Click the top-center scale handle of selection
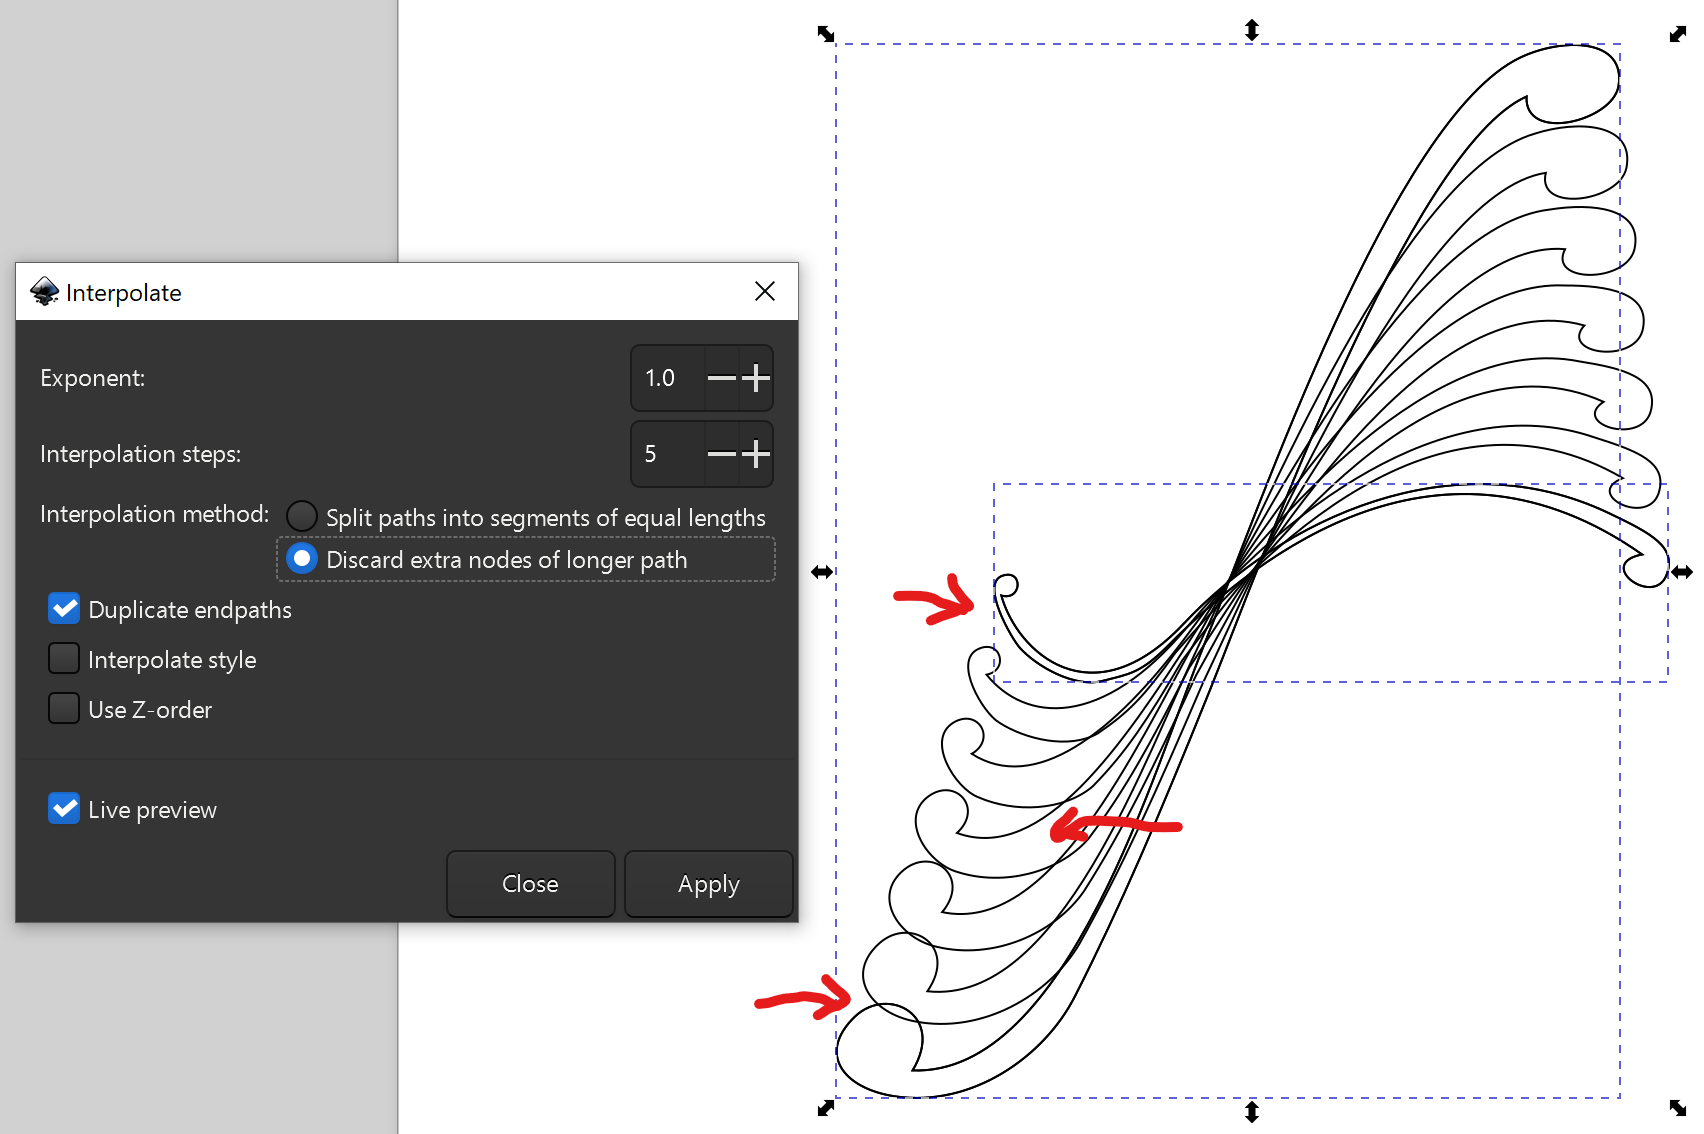The width and height of the screenshot is (1704, 1134). [1252, 30]
